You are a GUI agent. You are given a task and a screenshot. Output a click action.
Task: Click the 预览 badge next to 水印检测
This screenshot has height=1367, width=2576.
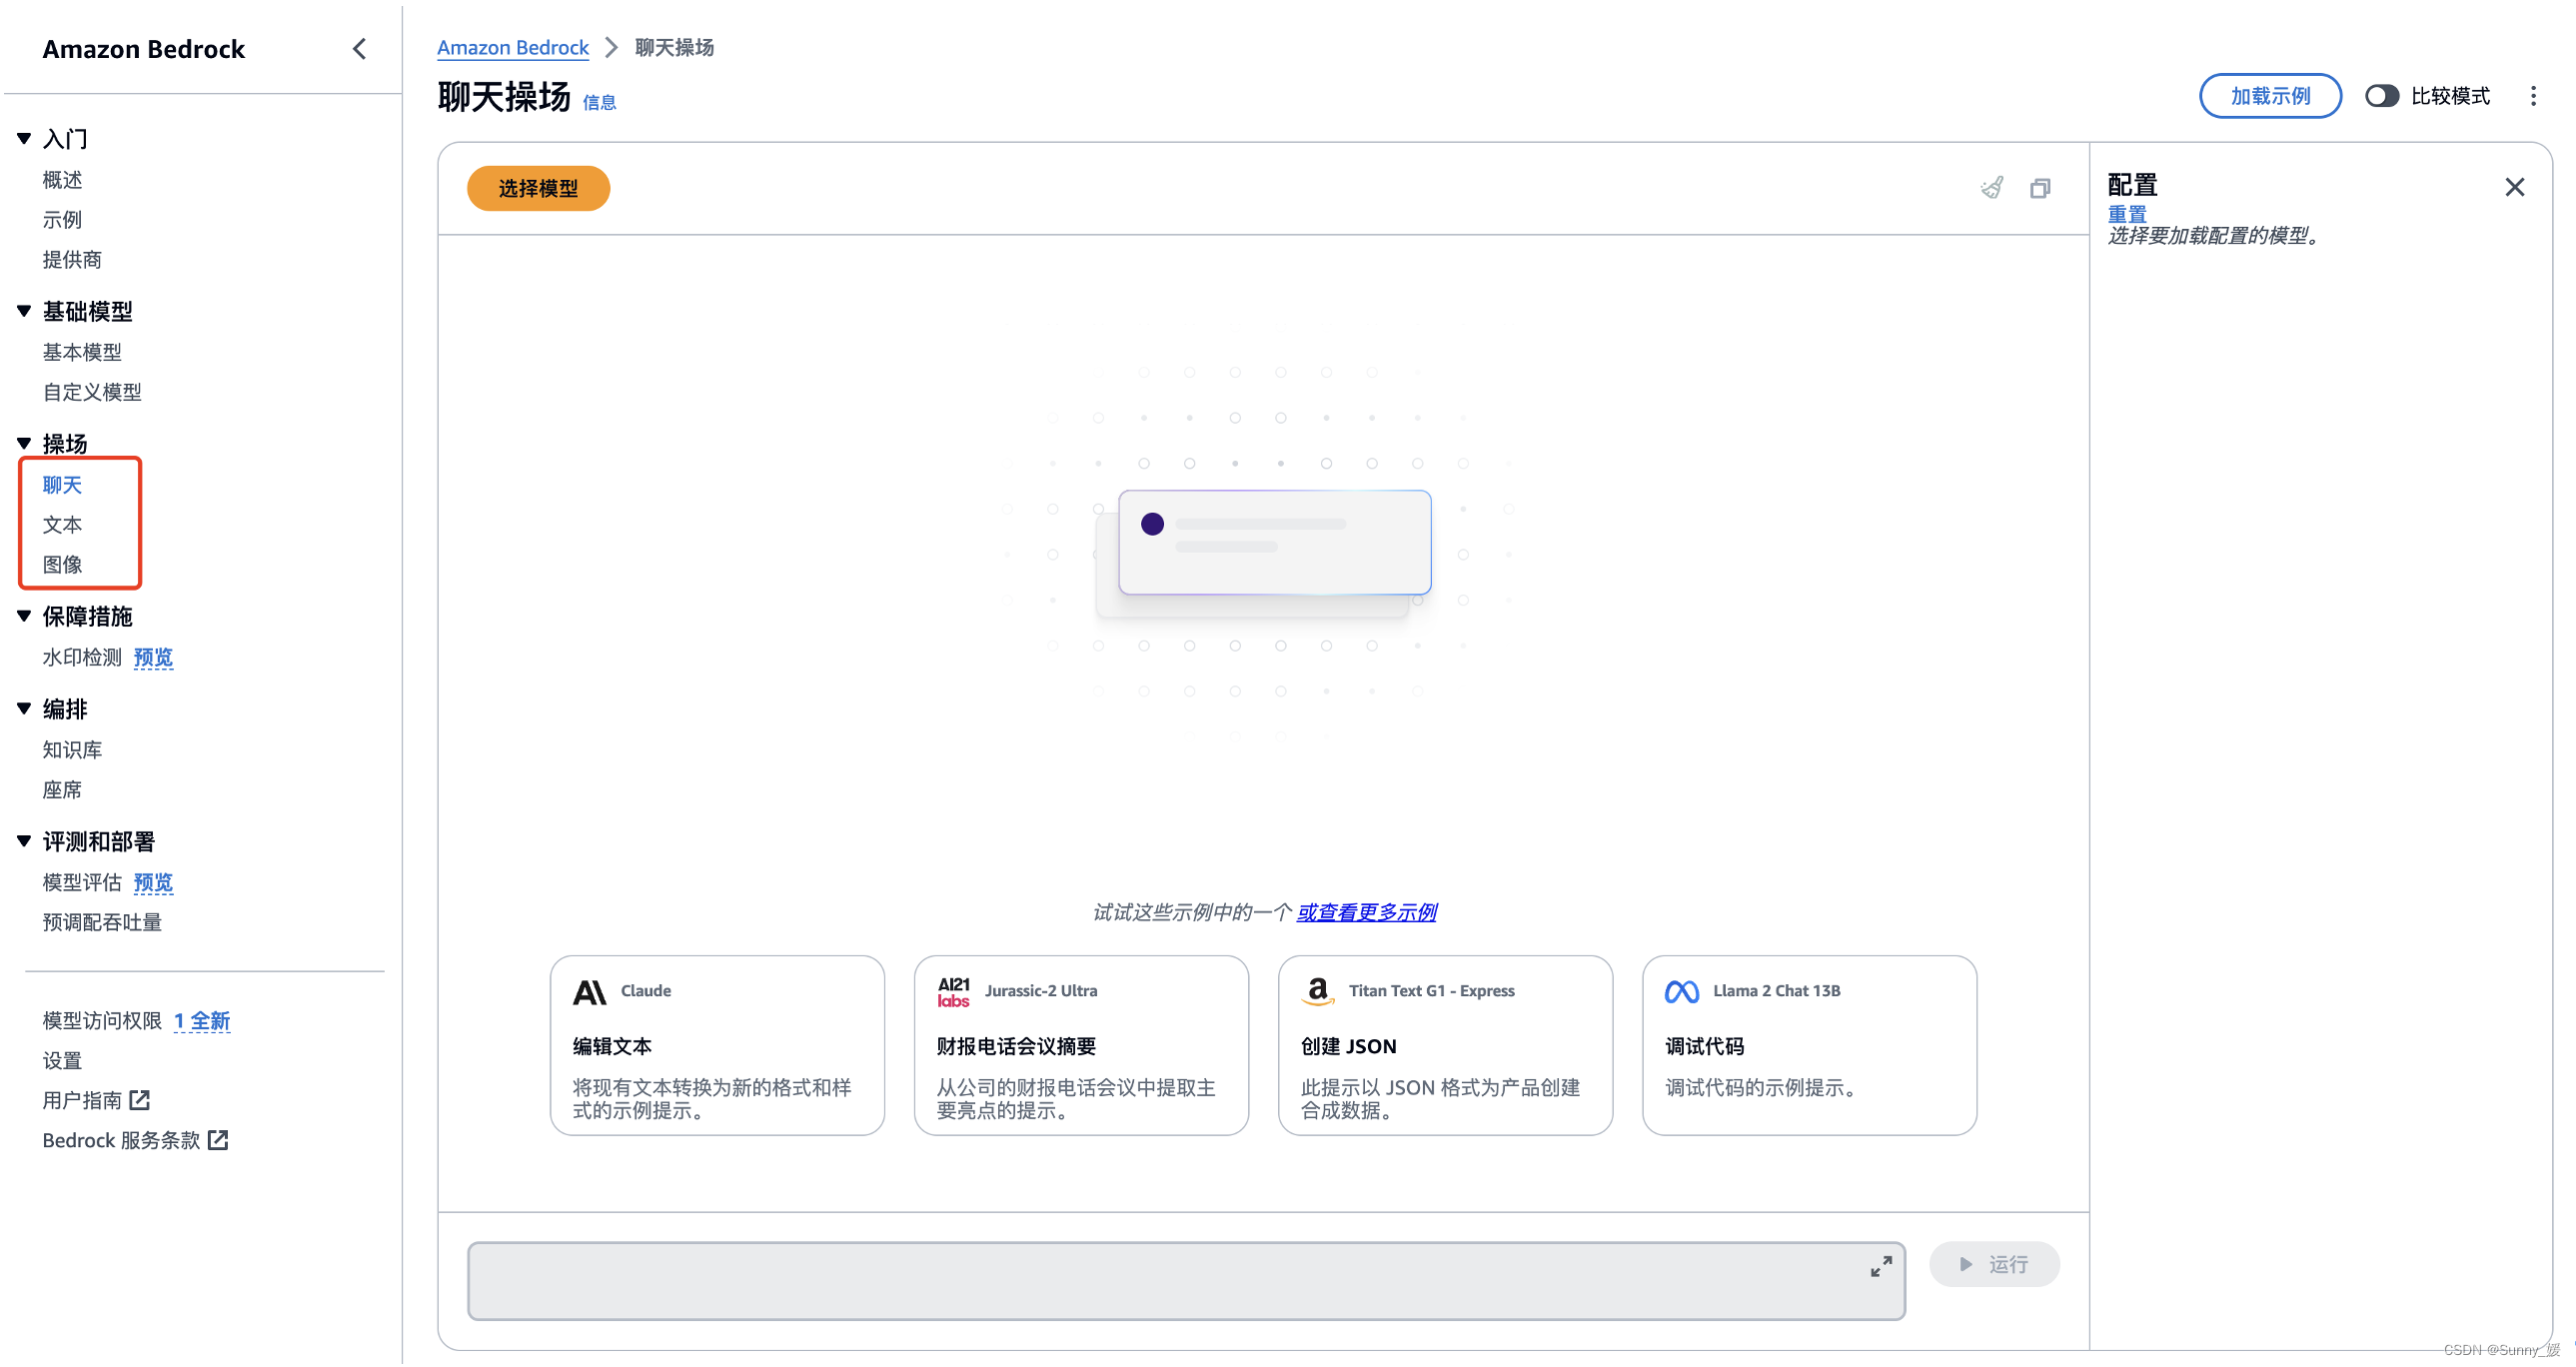pos(153,657)
